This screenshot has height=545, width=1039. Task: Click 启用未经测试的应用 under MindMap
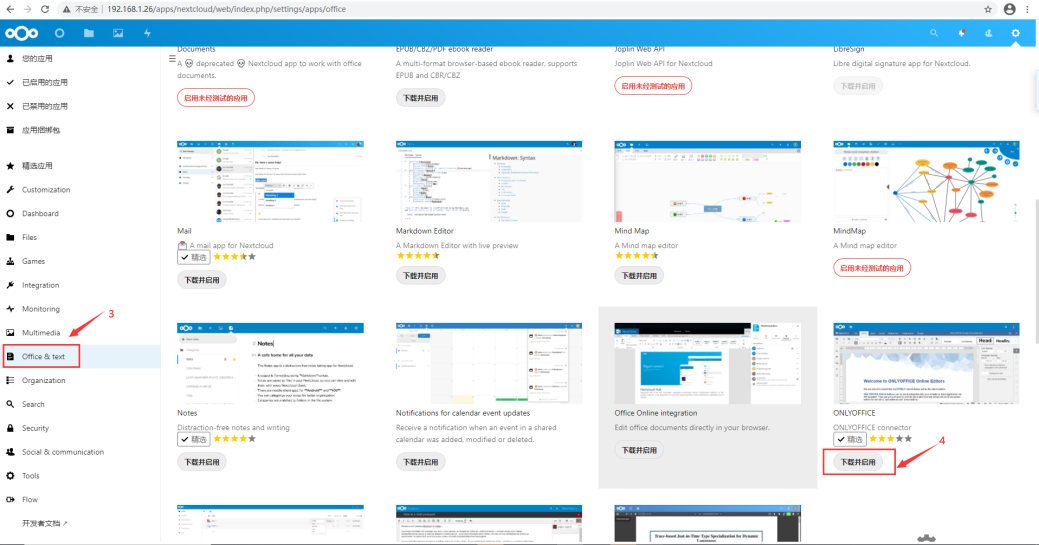[872, 268]
